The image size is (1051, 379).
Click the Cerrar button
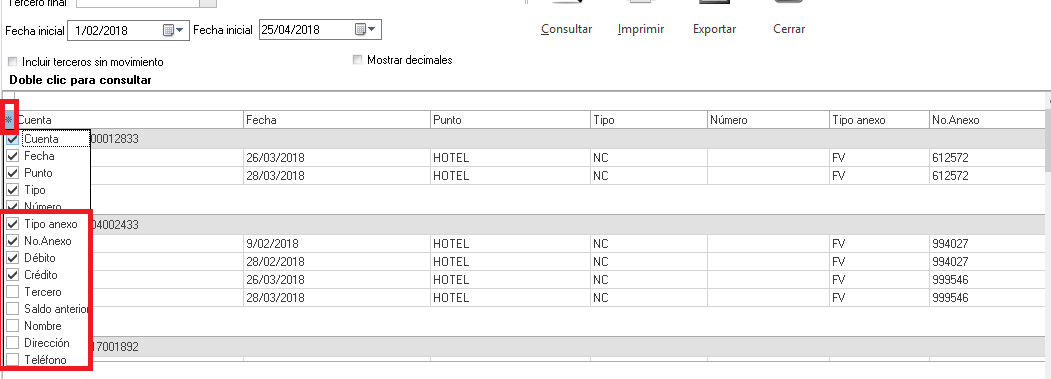[x=789, y=29]
